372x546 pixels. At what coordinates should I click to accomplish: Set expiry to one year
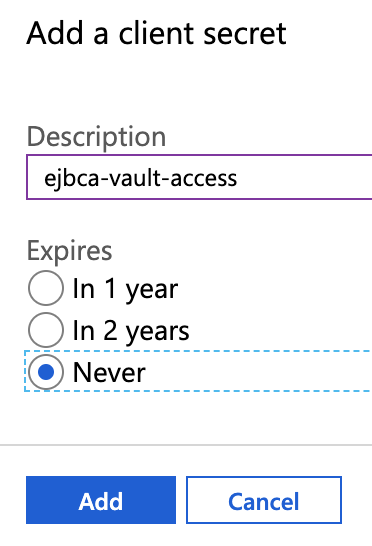[46, 288]
